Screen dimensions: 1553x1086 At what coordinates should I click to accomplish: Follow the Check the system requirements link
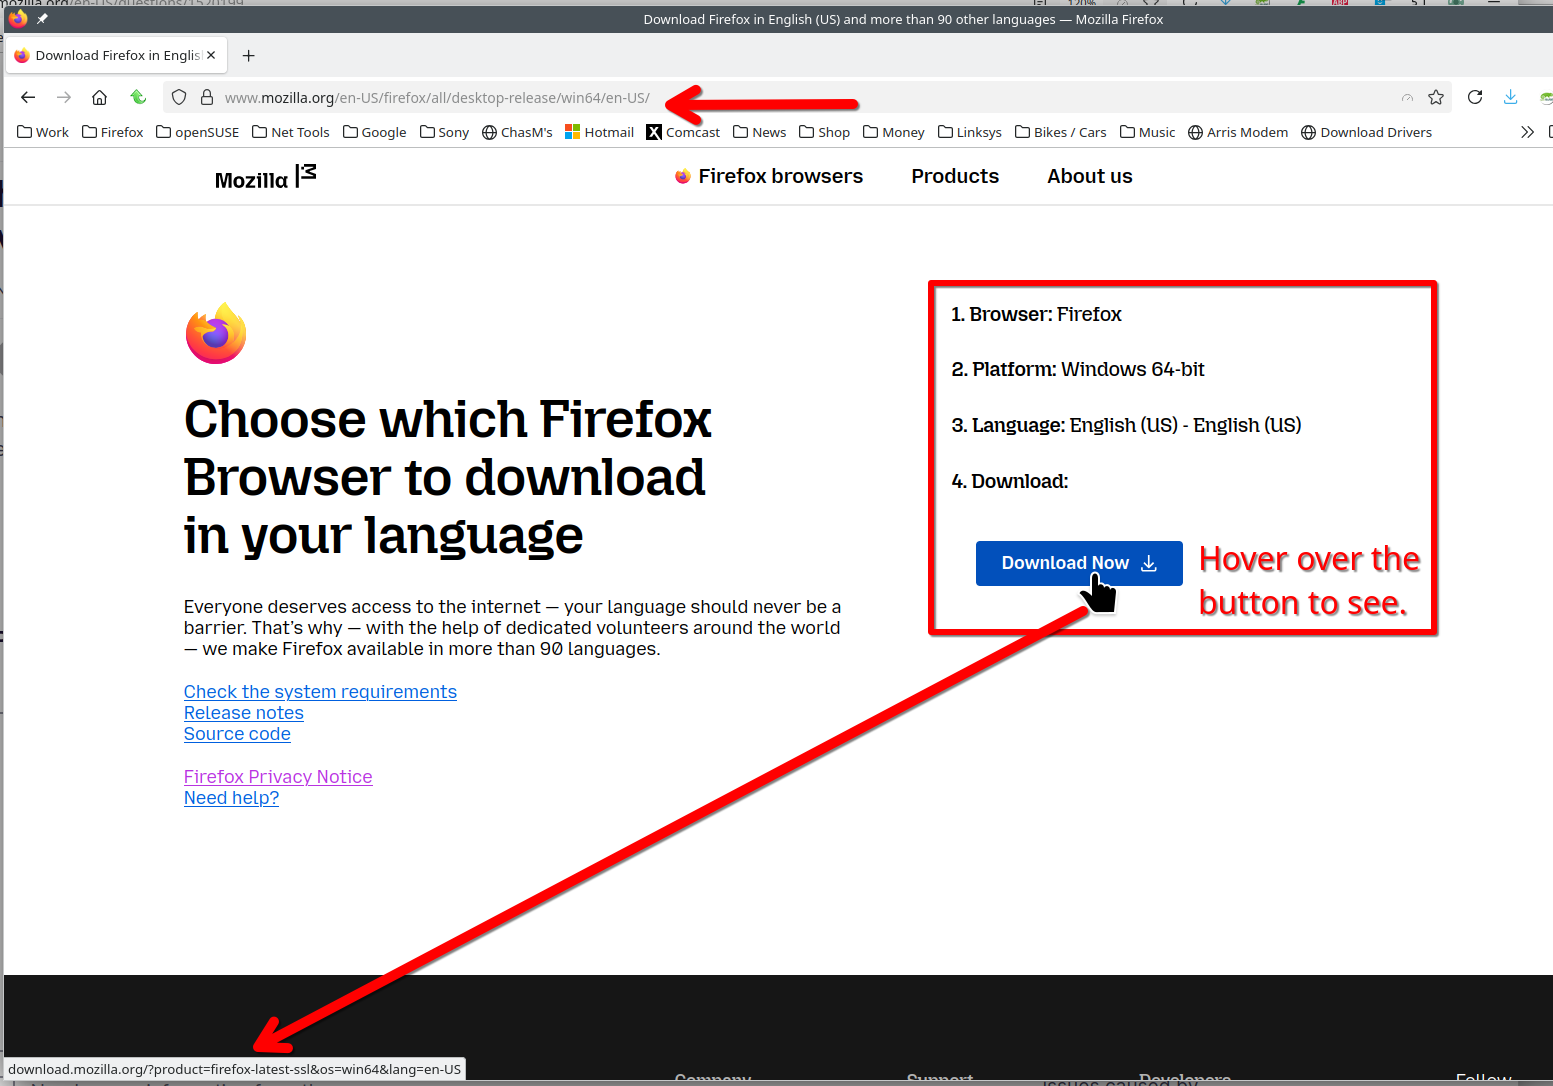(x=320, y=692)
